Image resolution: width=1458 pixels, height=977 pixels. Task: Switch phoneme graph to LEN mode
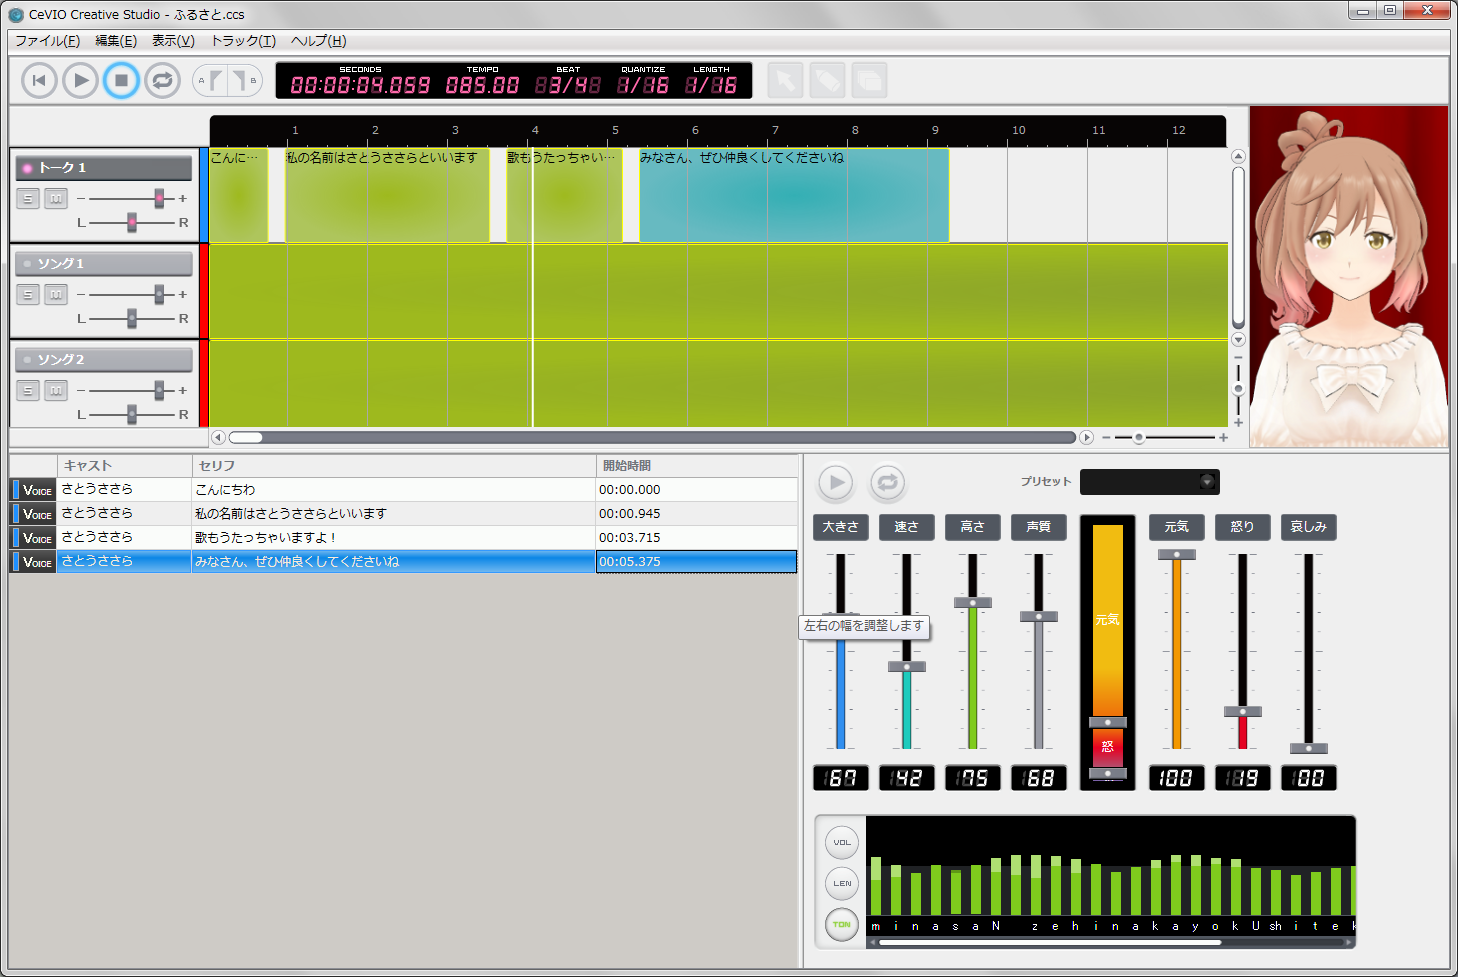point(842,884)
